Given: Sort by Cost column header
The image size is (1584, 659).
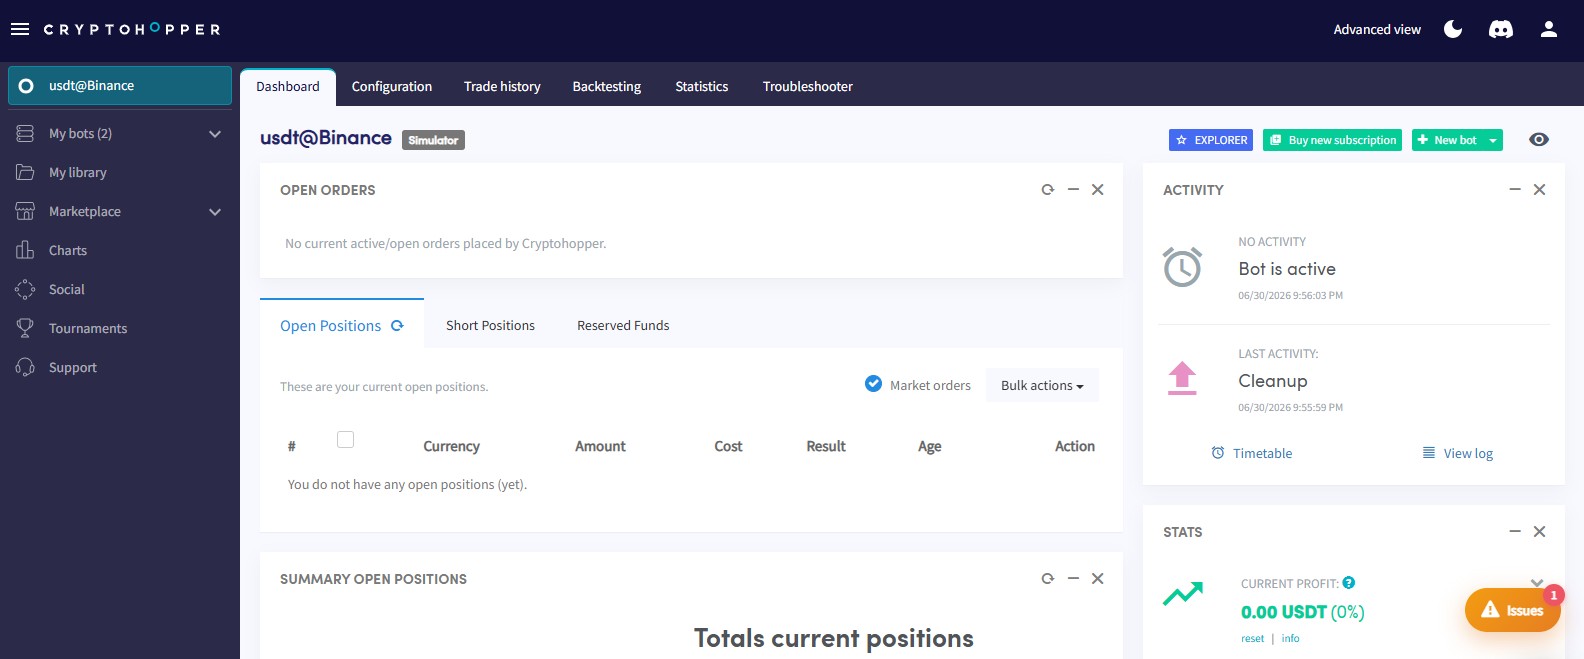Looking at the screenshot, I should coord(728,446).
